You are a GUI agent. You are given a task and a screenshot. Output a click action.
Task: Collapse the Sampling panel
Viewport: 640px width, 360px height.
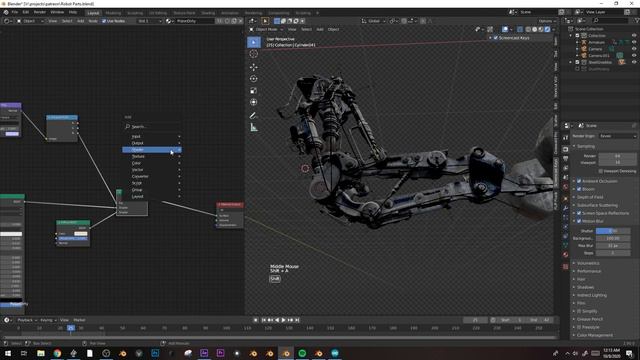pyautogui.click(x=586, y=146)
